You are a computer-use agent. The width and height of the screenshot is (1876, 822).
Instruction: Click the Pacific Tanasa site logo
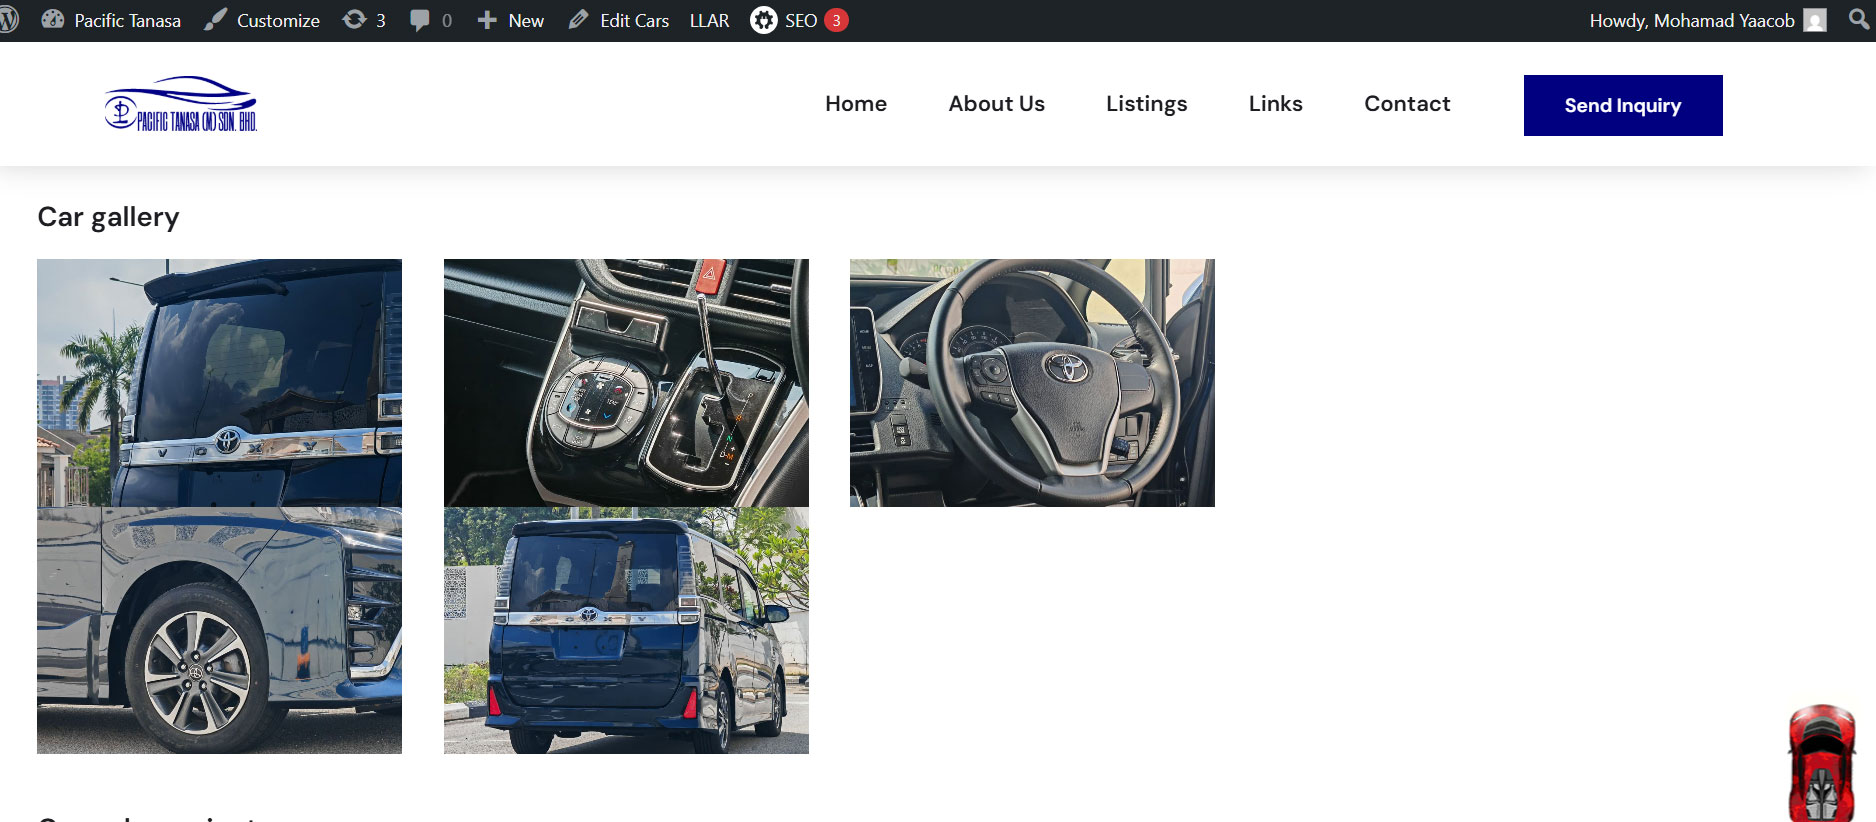click(x=181, y=104)
